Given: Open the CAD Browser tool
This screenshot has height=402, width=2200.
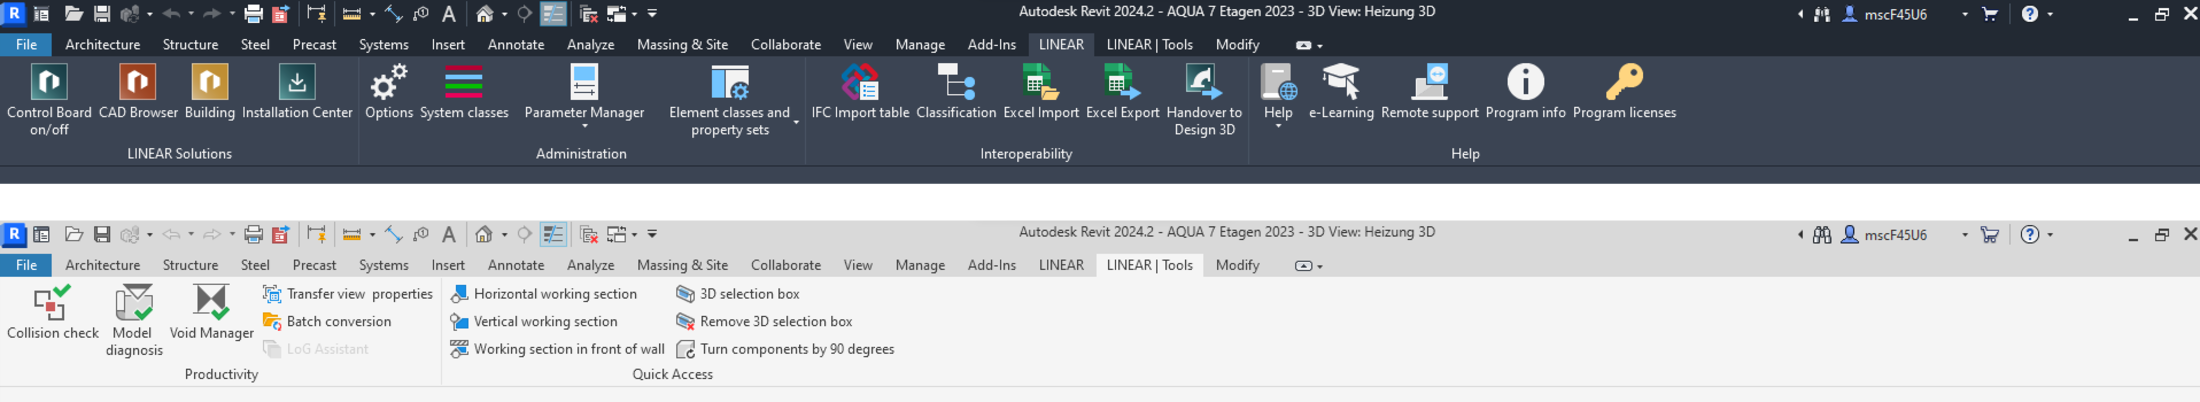Looking at the screenshot, I should click(138, 92).
